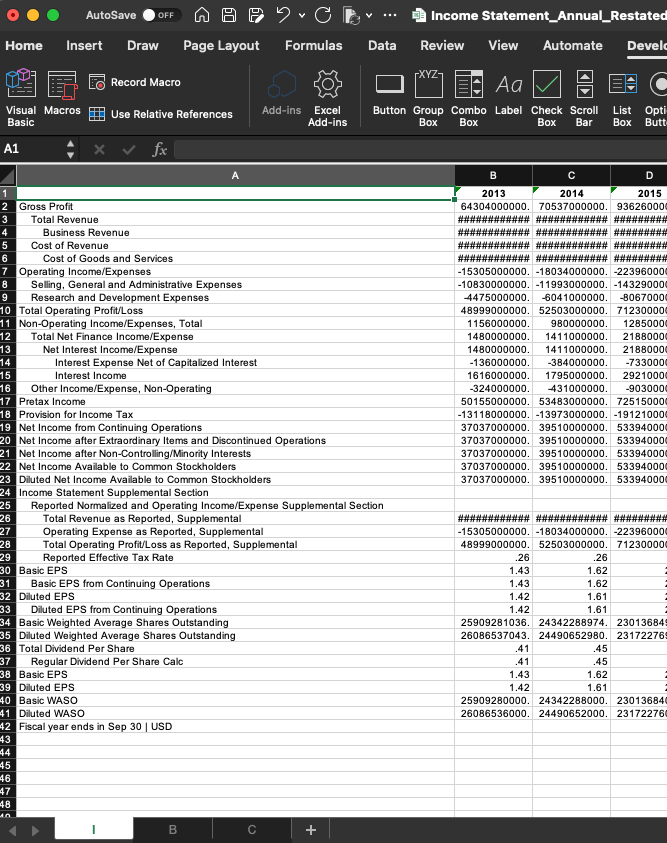667x843 pixels.
Task: Click Research and Development Expenses cell
Action: [235, 297]
